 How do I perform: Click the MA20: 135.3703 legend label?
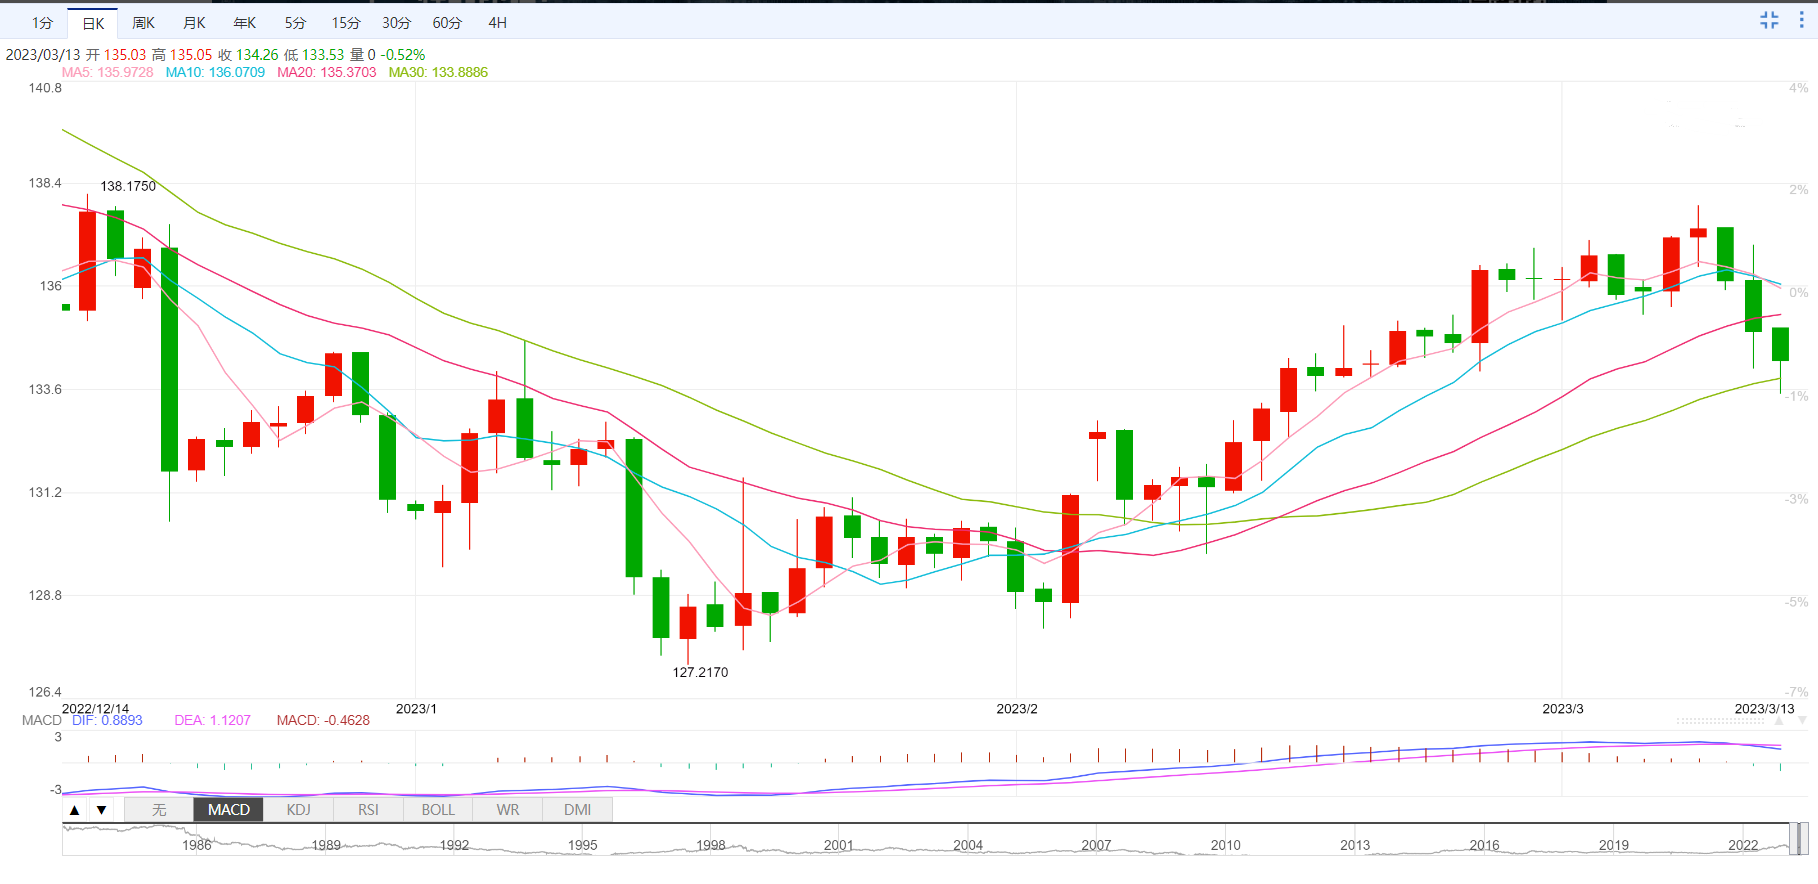(327, 72)
